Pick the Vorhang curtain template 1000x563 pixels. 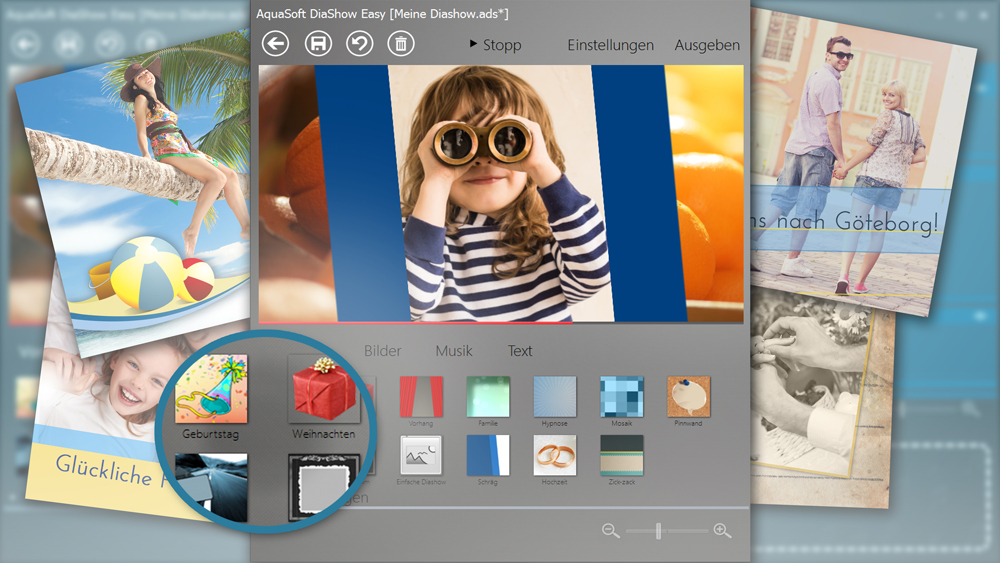tap(421, 396)
